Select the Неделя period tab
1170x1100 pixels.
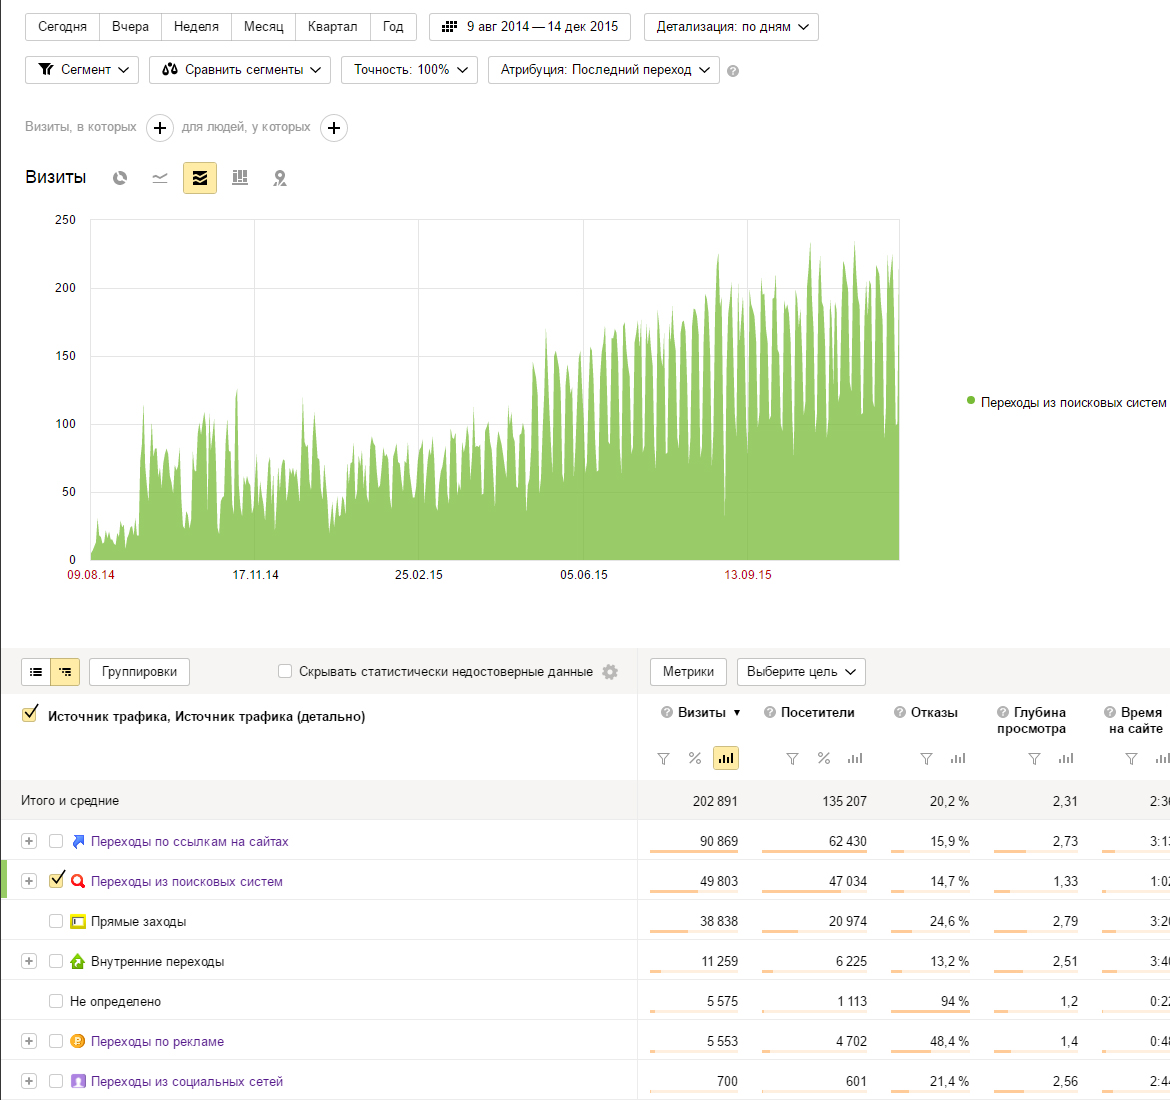pyautogui.click(x=196, y=27)
